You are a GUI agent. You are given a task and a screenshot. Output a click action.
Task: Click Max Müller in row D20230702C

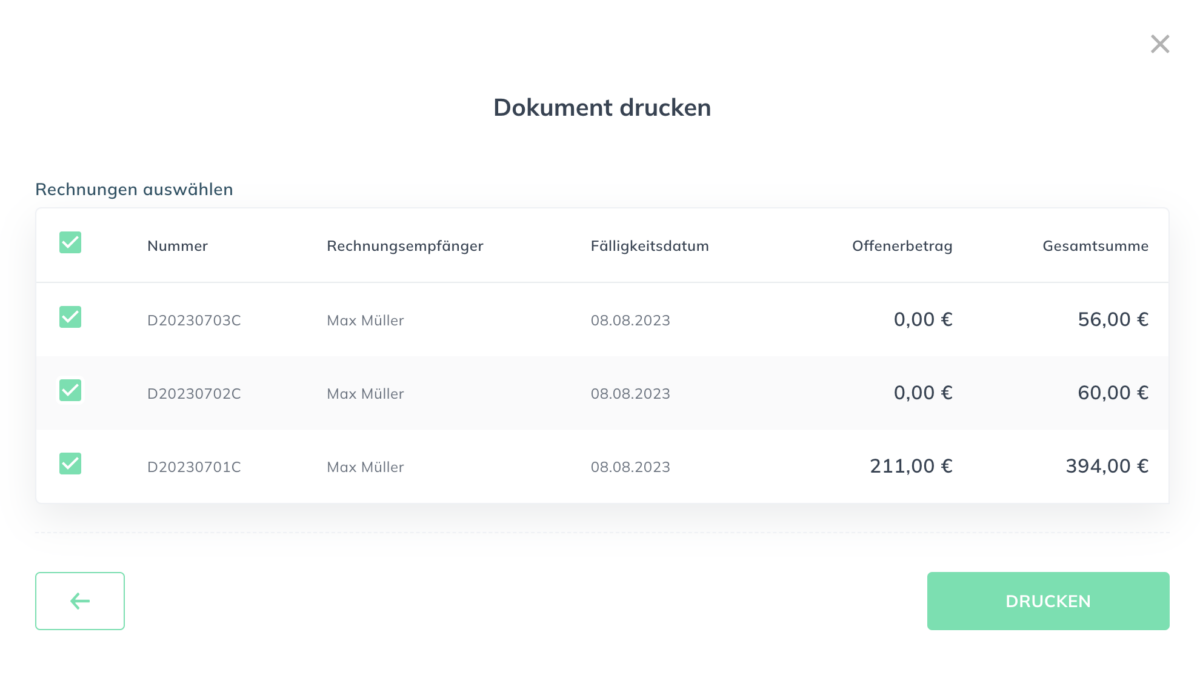[x=365, y=394]
